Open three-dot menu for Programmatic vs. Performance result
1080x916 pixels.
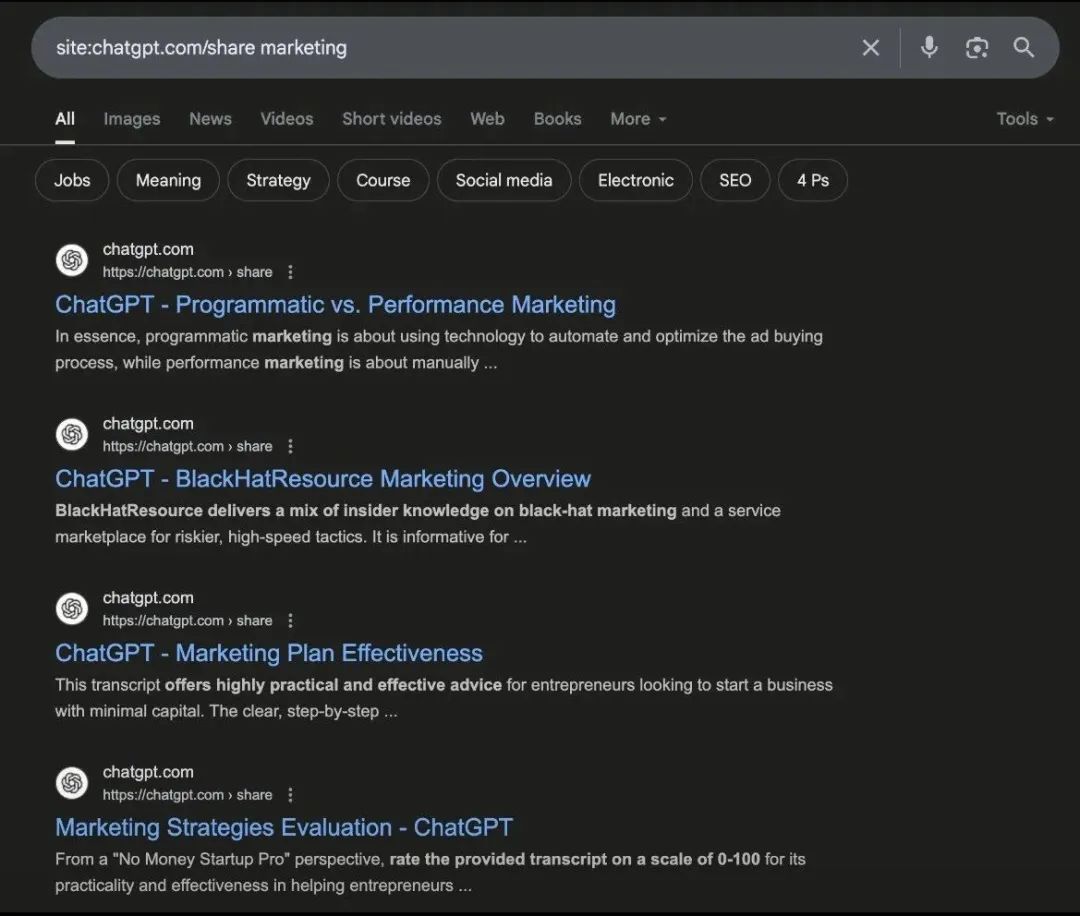tap(291, 272)
